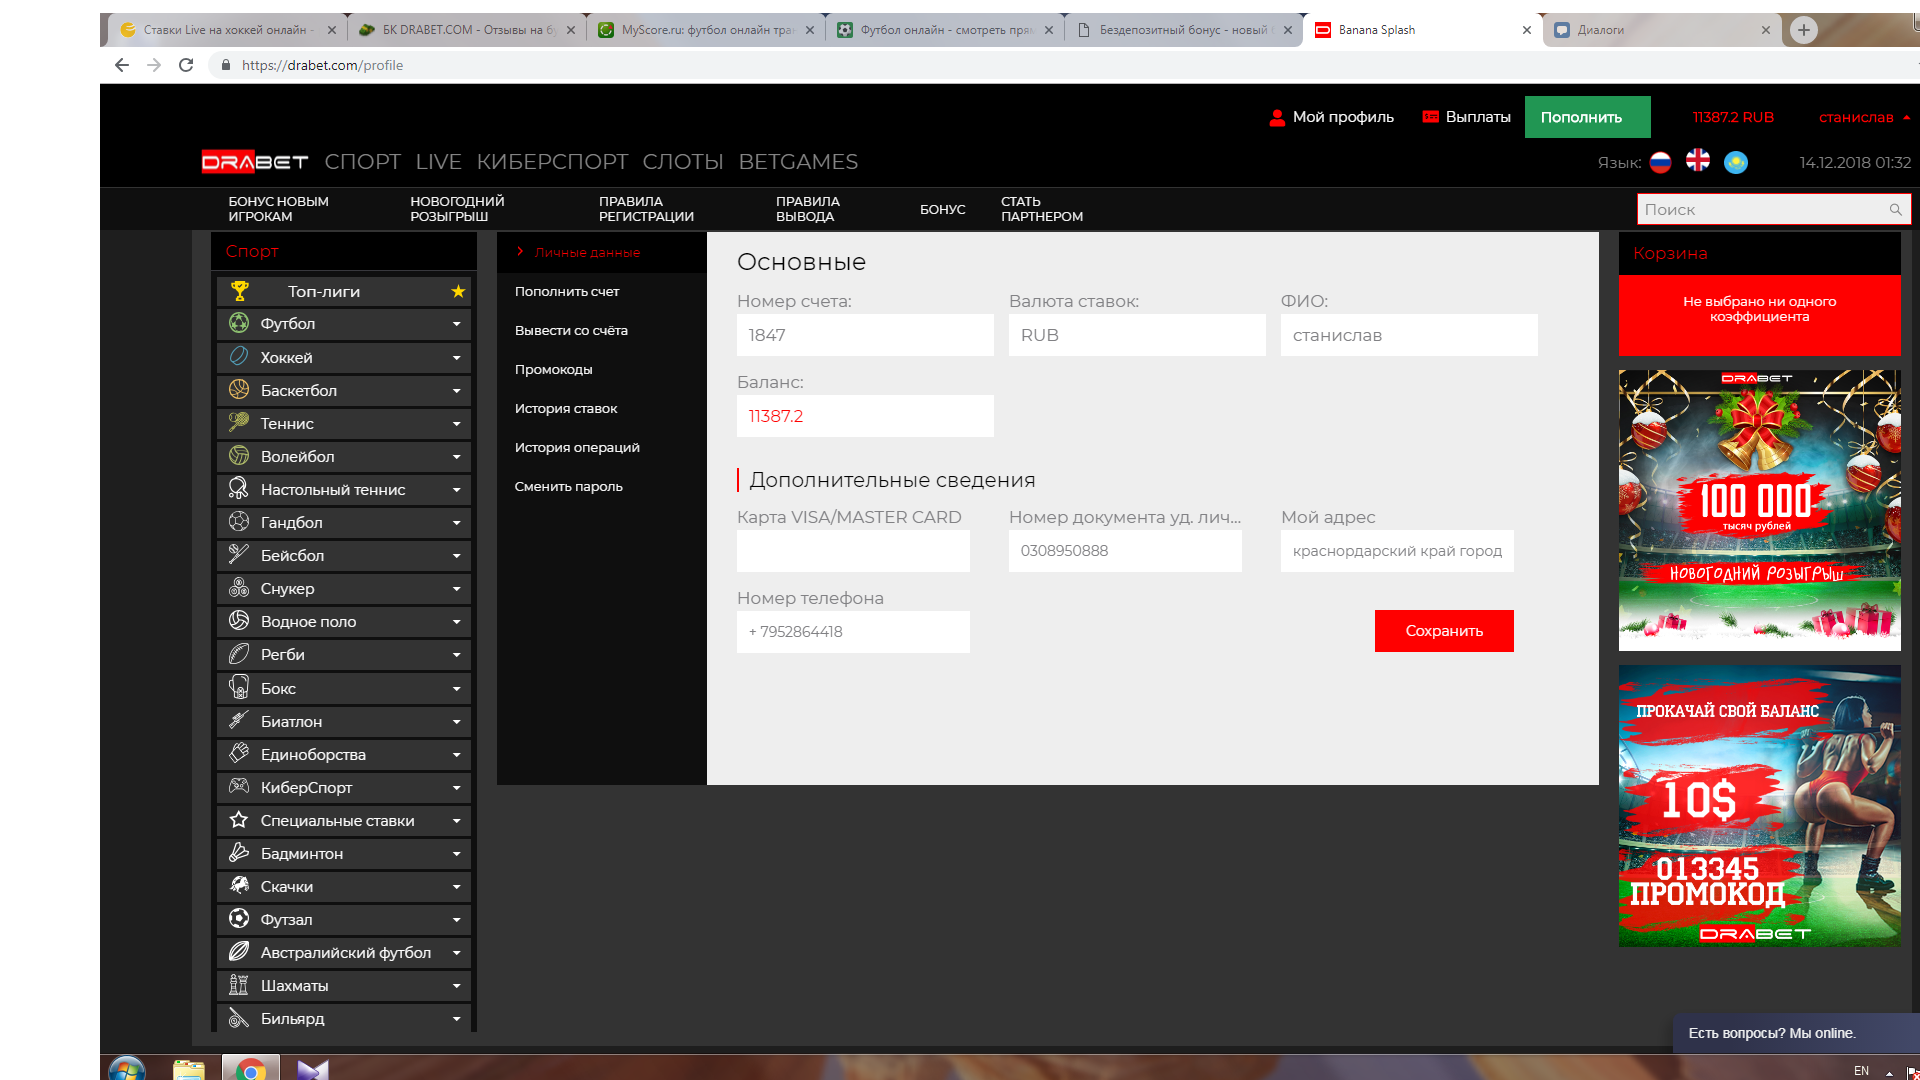Open Пополнить счет profile menu item
1920x1080 pixels.
[567, 291]
